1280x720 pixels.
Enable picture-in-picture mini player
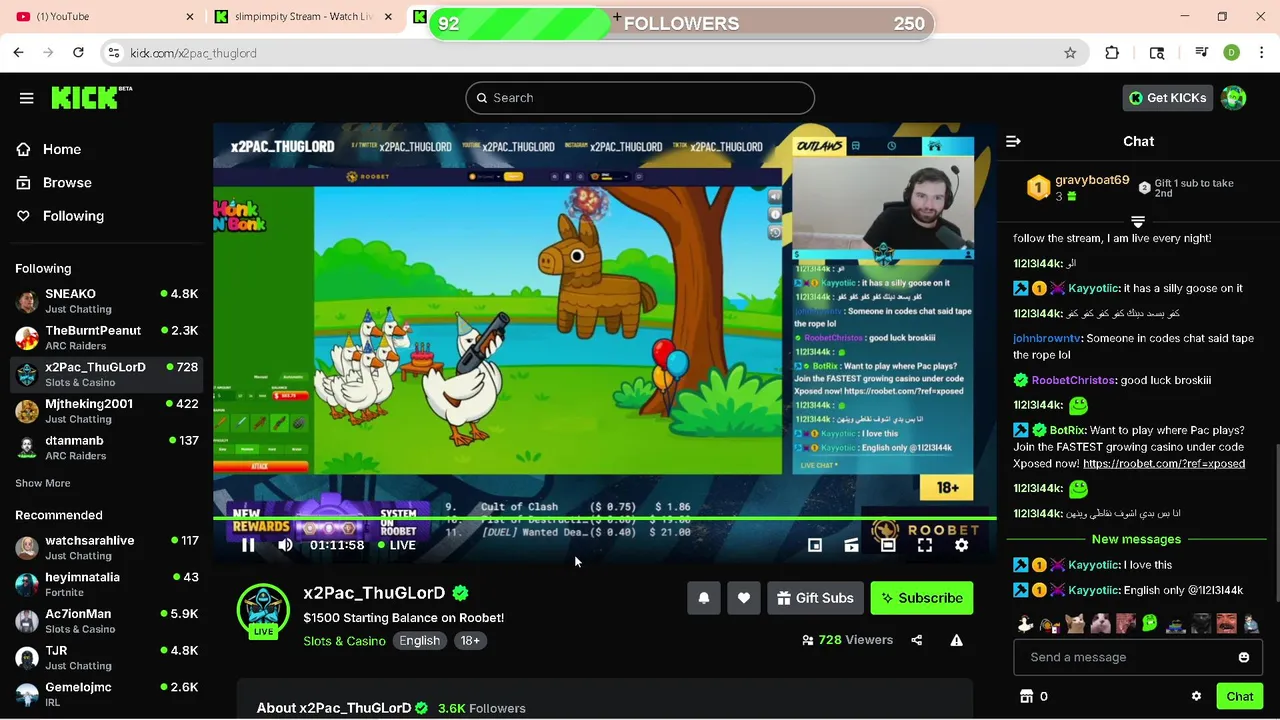(815, 545)
